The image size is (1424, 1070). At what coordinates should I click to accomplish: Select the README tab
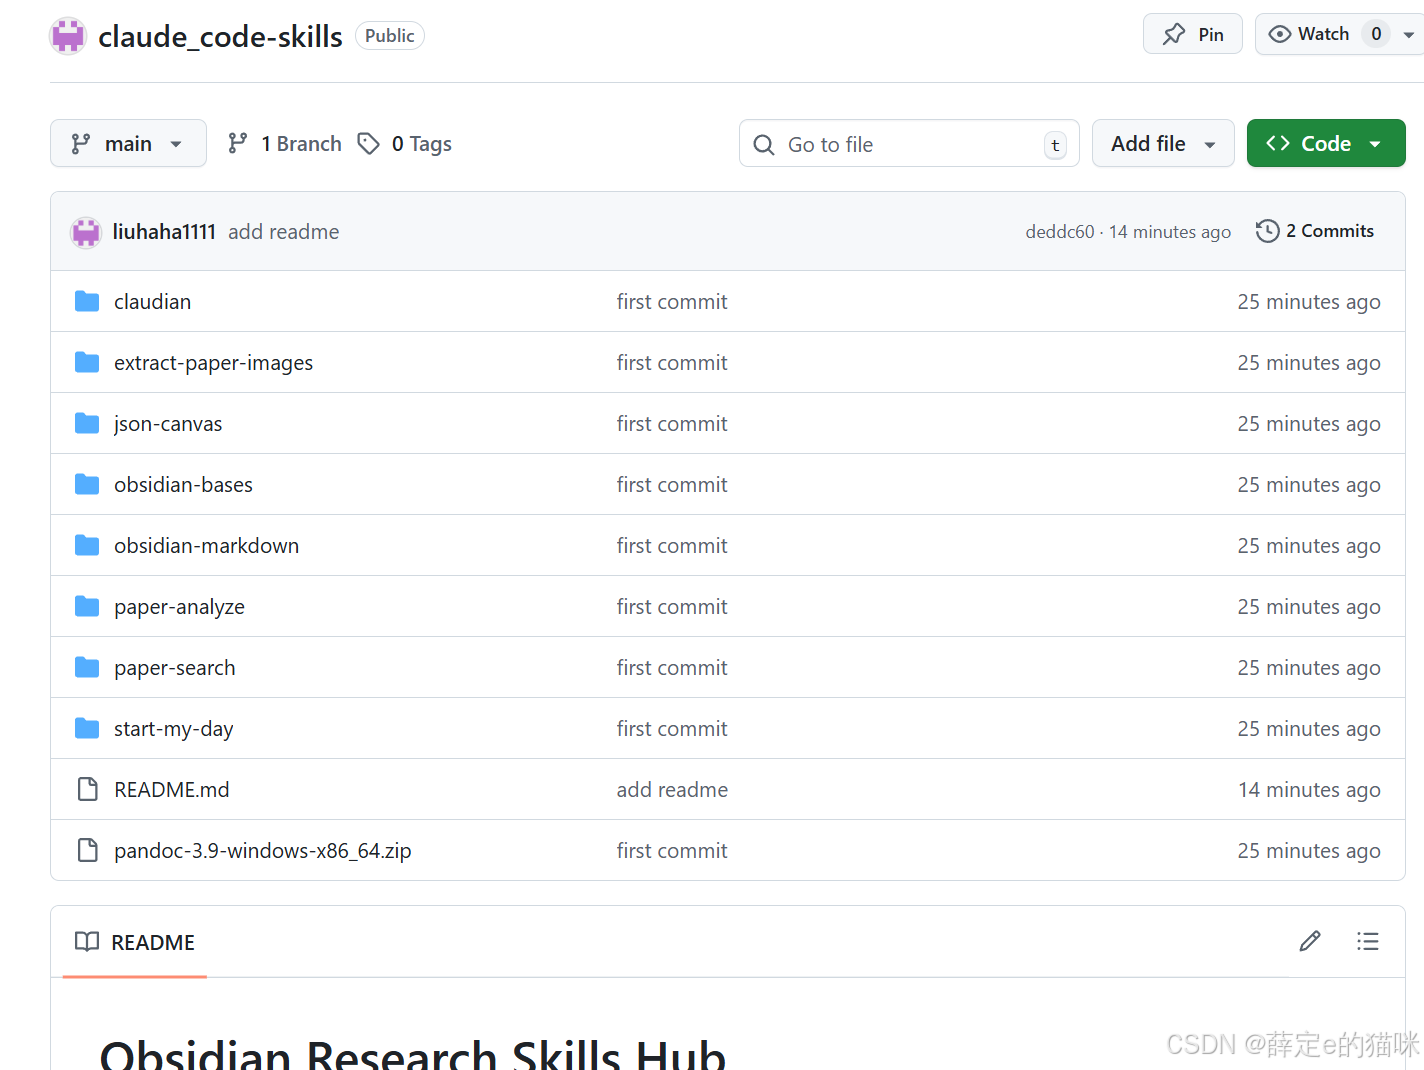(135, 942)
